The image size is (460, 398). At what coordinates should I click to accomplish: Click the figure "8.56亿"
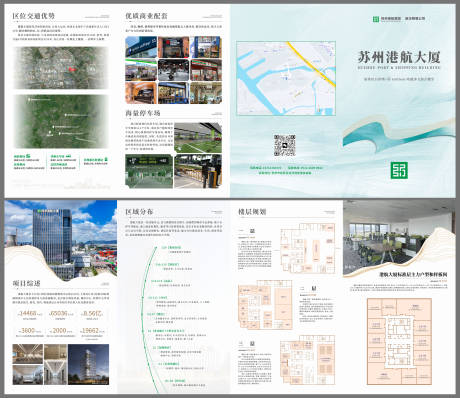tap(93, 313)
